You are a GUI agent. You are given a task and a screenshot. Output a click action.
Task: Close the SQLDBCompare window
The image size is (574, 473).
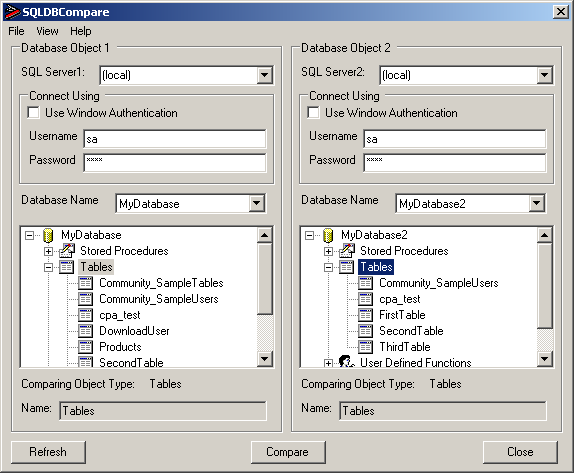coord(561,12)
